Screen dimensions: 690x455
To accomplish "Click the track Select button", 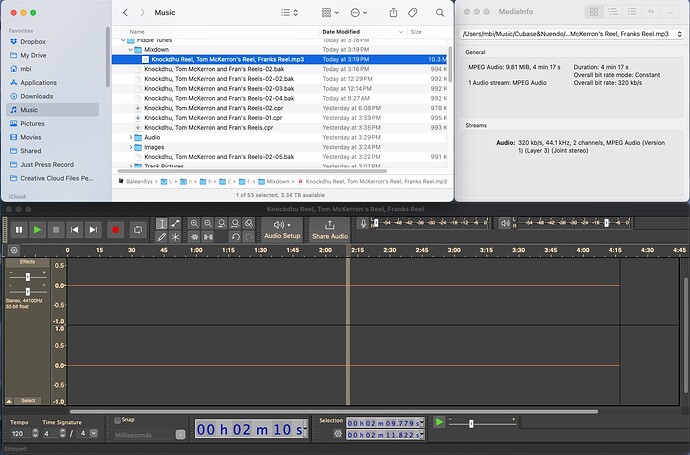I will (28, 400).
